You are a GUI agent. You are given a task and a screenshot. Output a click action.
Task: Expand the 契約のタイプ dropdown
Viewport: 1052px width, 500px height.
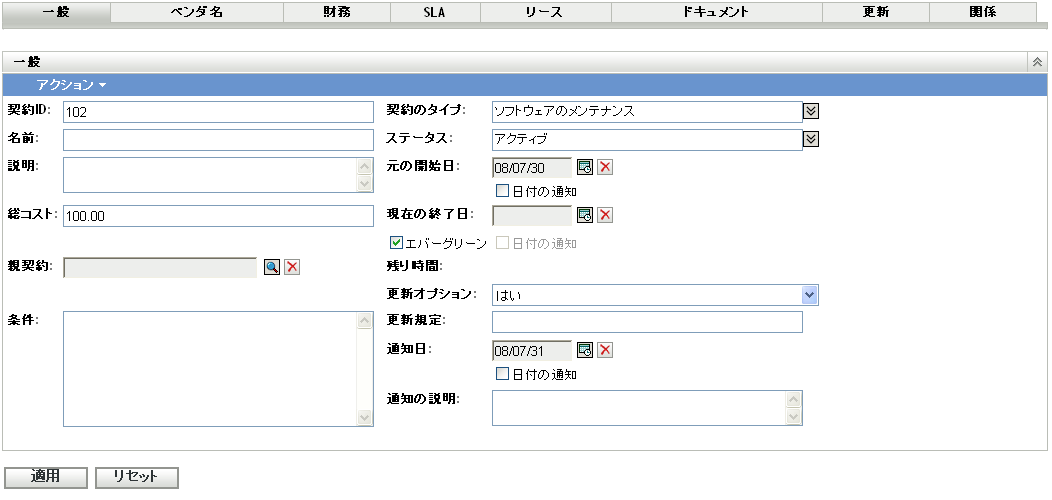(x=811, y=111)
